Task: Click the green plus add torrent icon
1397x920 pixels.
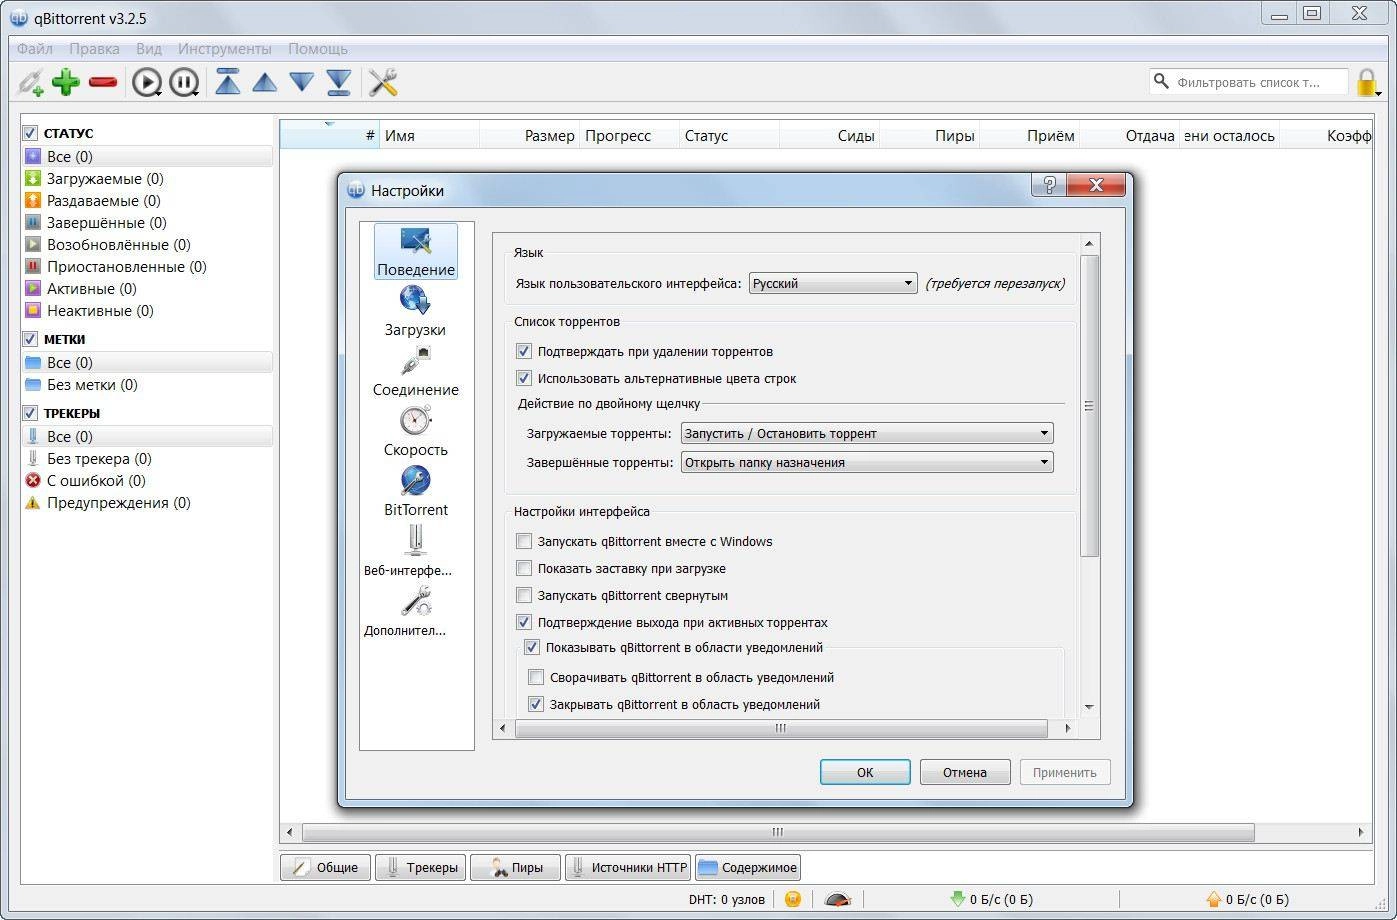Action: coord(66,83)
